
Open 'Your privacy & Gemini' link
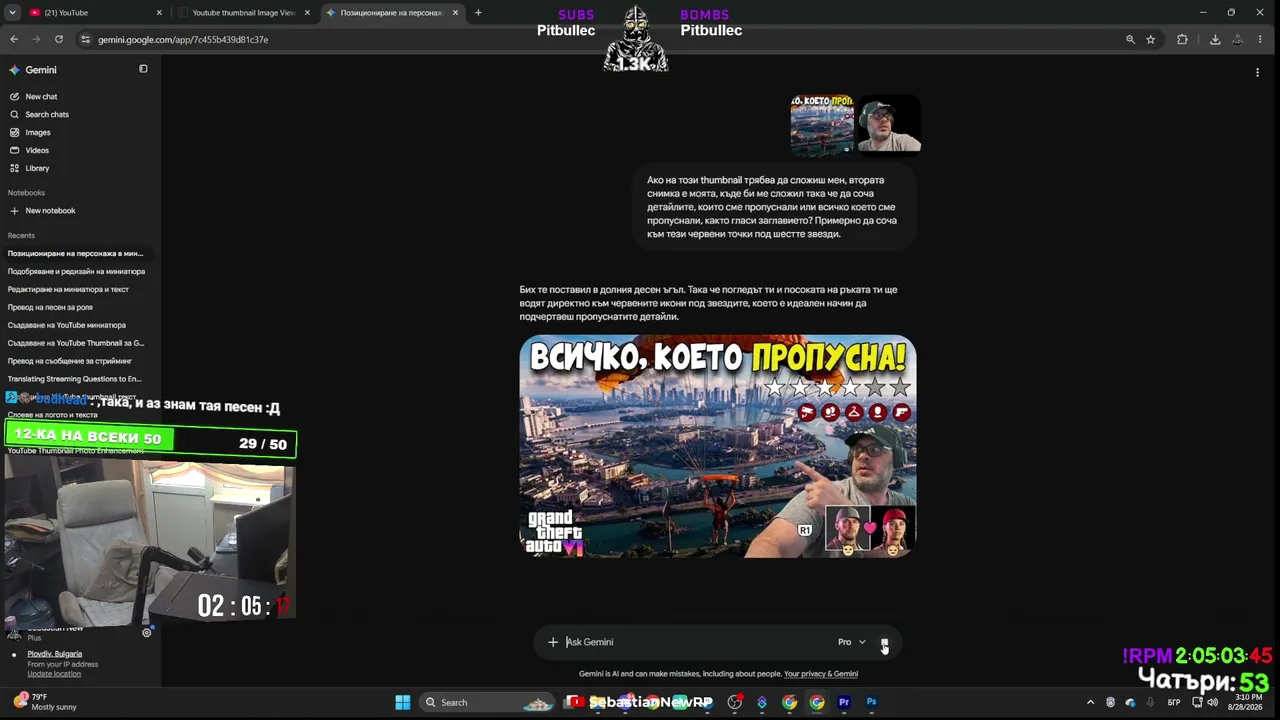click(x=821, y=674)
